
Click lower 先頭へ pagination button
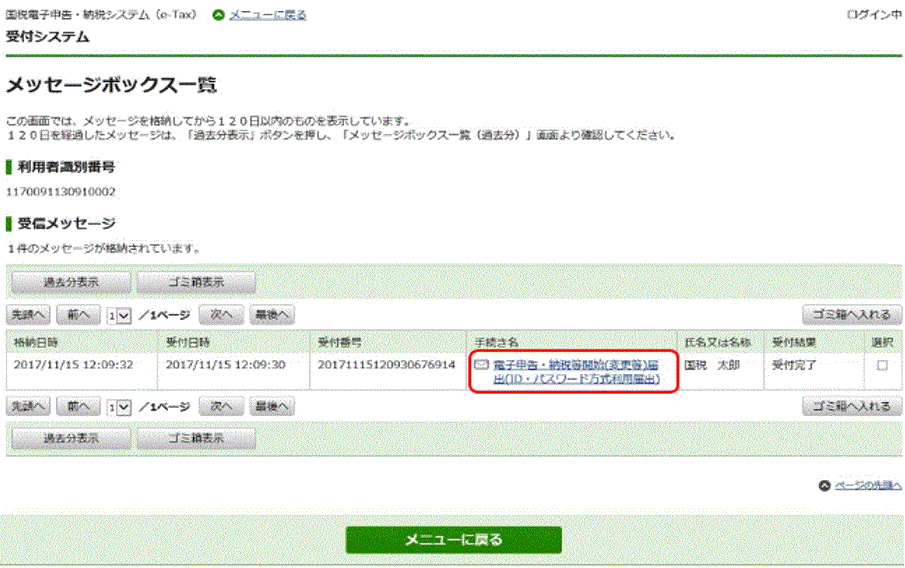[28, 406]
